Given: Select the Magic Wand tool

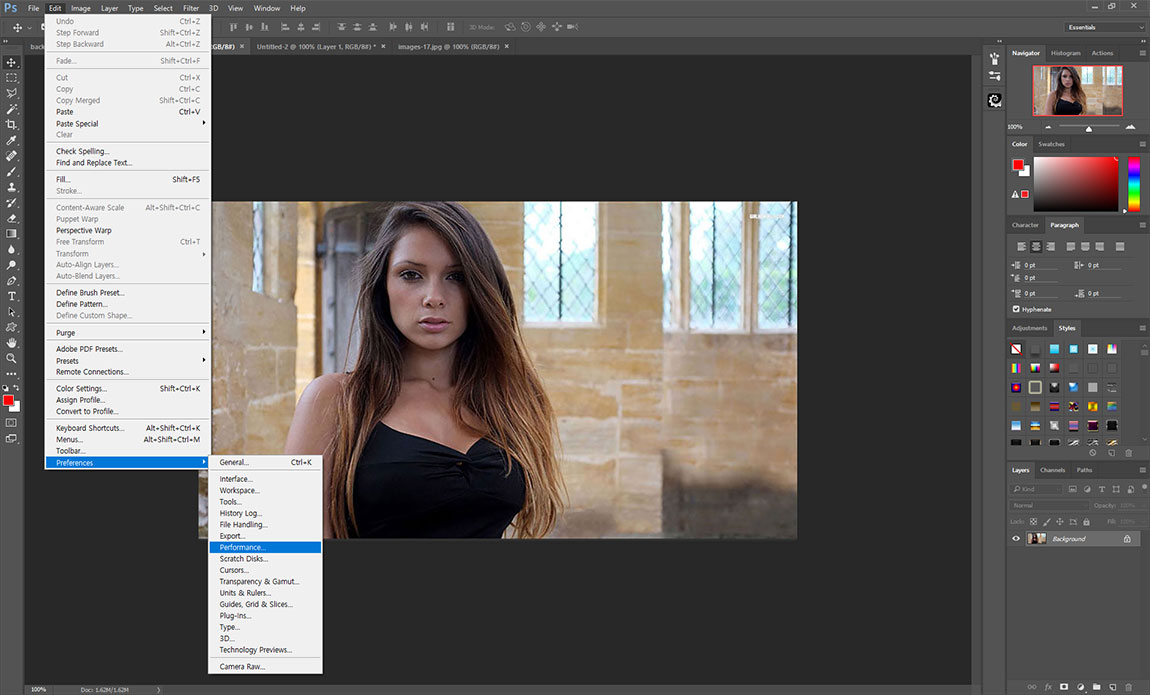Looking at the screenshot, I should coord(12,109).
